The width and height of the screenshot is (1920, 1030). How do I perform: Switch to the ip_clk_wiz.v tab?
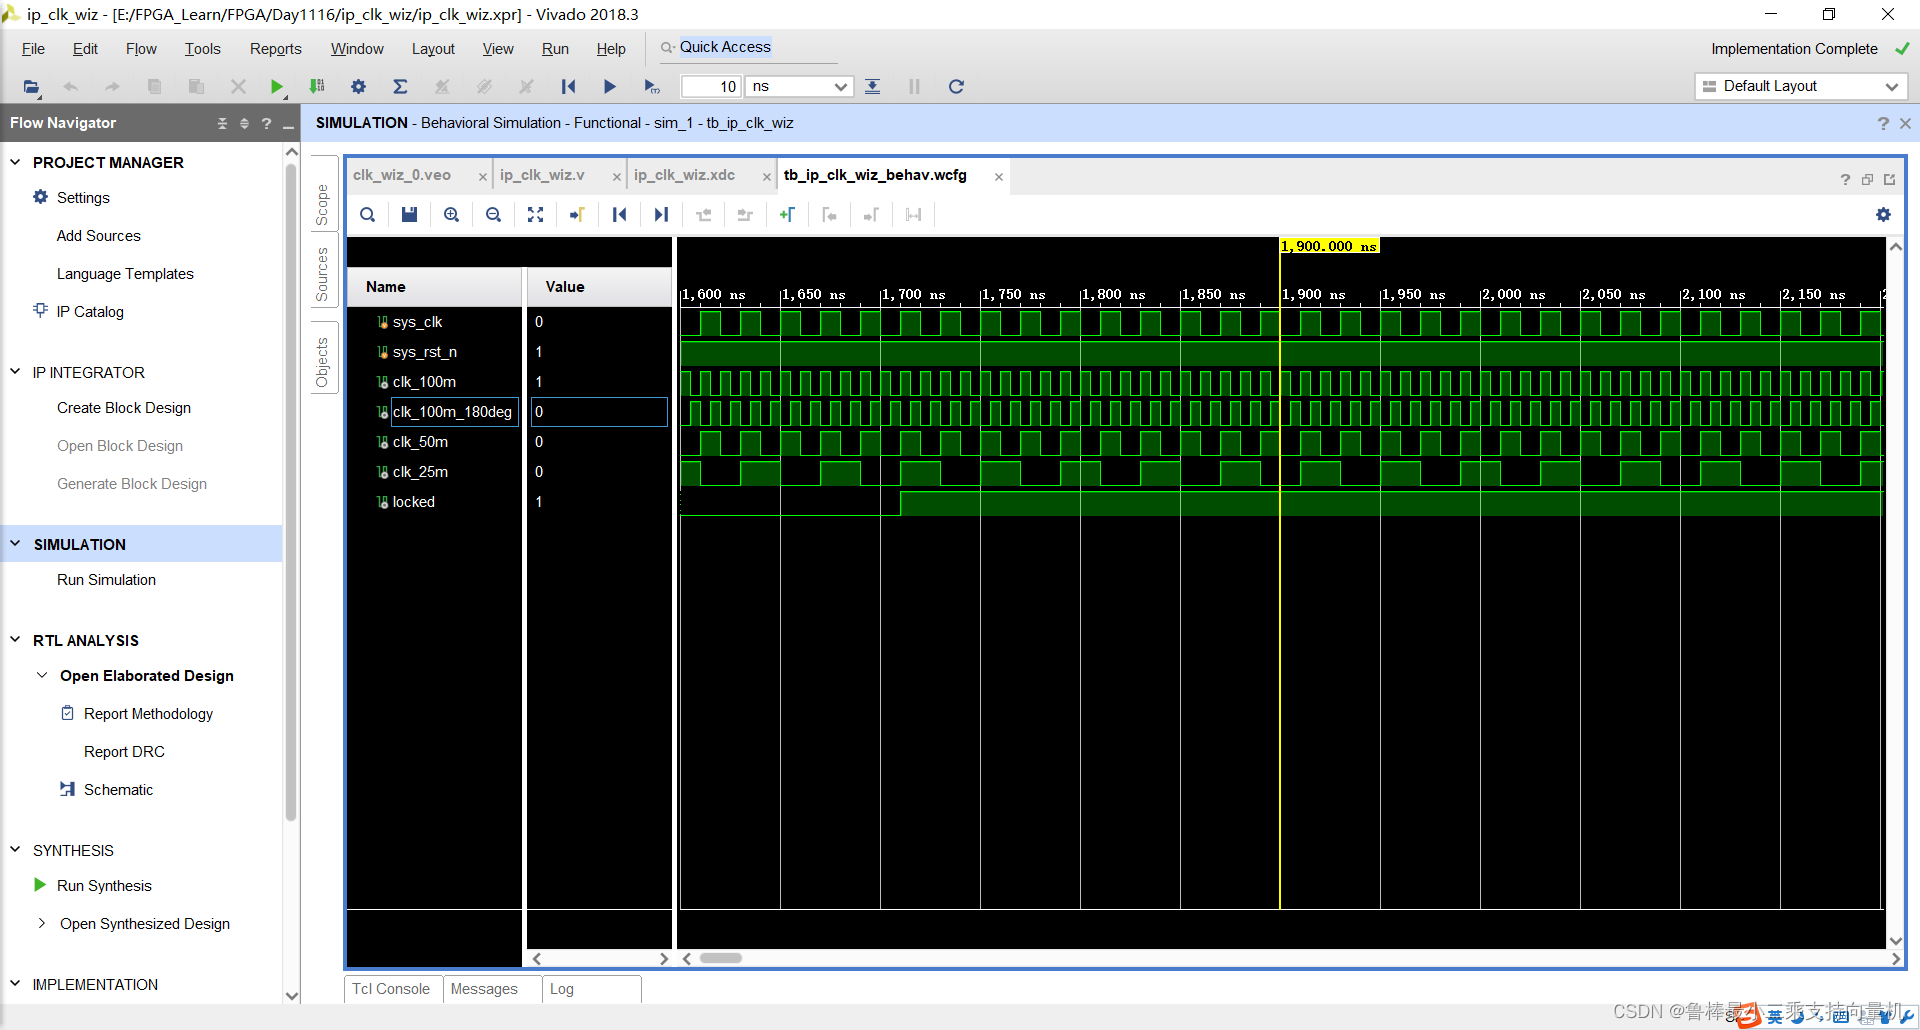tap(542, 175)
